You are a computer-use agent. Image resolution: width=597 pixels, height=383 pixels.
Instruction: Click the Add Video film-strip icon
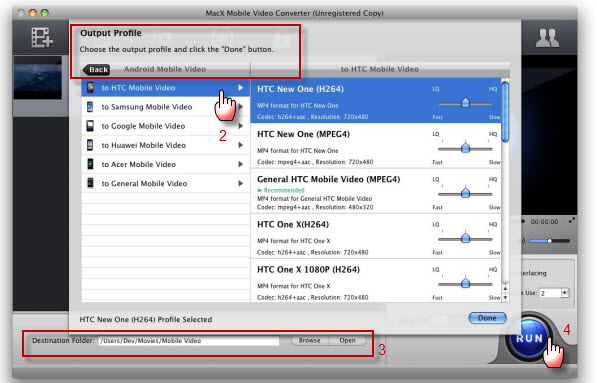pos(42,37)
